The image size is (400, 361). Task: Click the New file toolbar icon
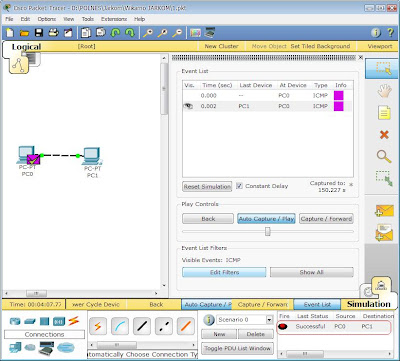point(10,33)
